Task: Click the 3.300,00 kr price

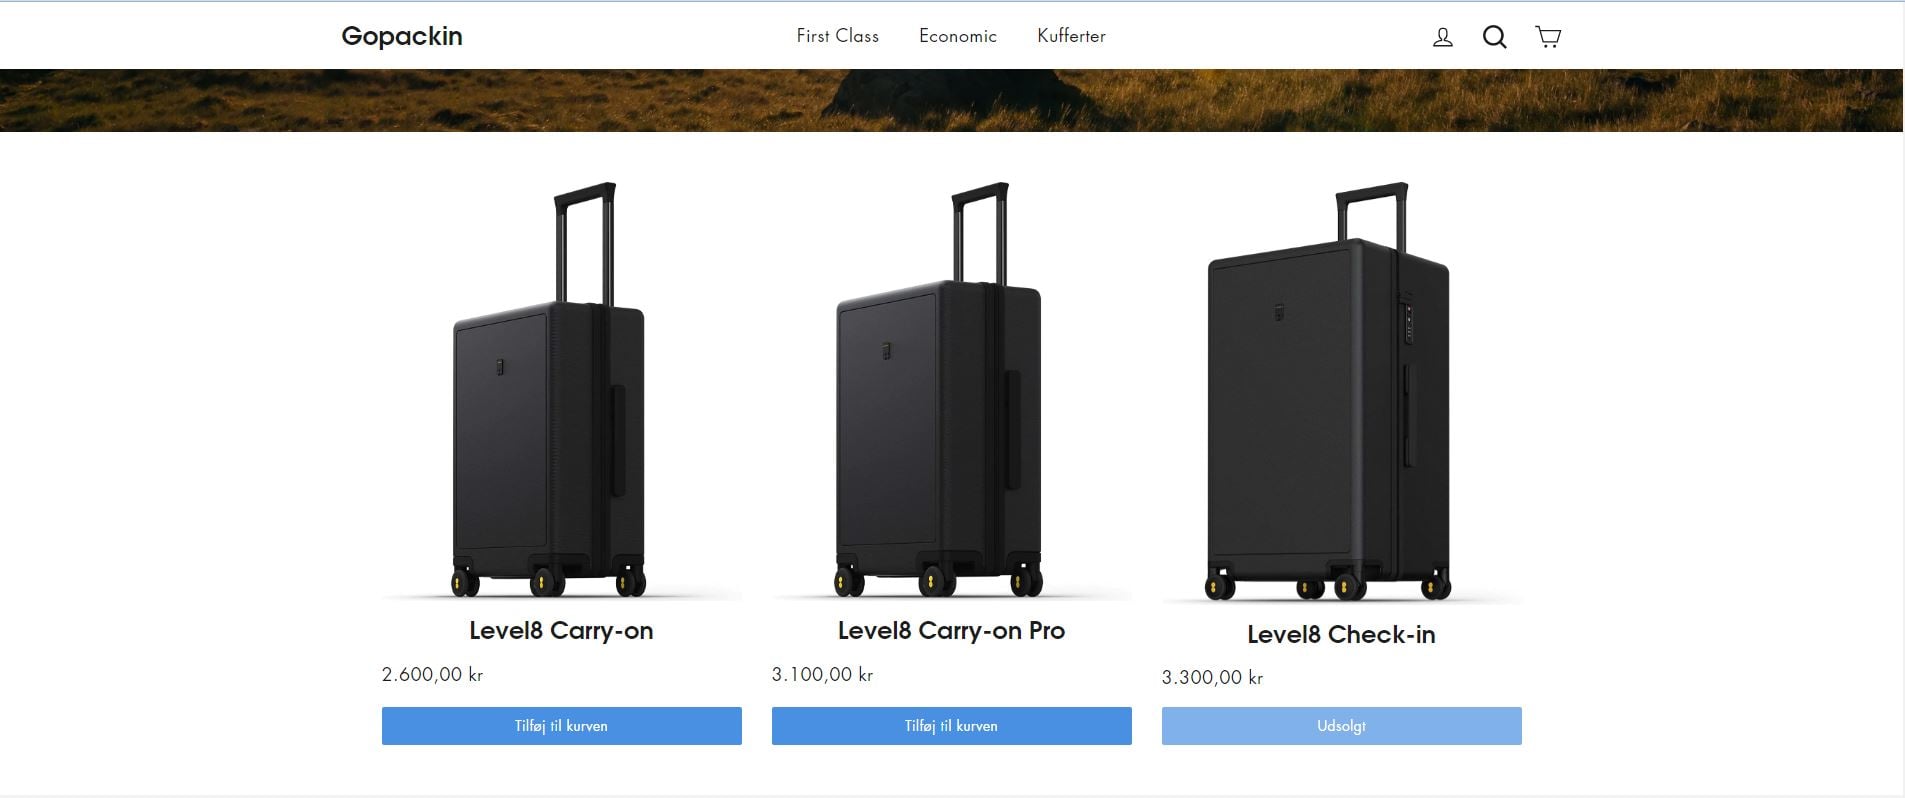Action: pos(1212,678)
